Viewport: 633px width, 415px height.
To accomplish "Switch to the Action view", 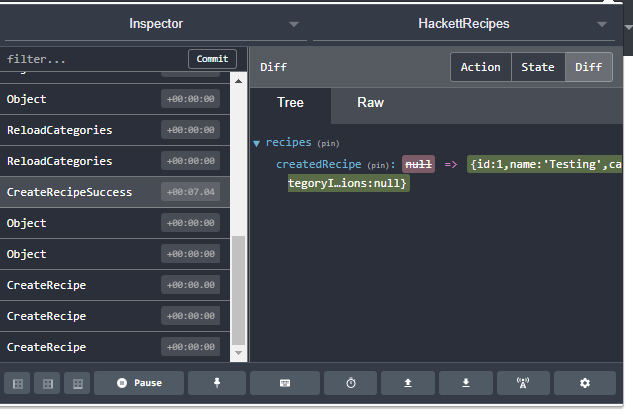I will point(480,67).
